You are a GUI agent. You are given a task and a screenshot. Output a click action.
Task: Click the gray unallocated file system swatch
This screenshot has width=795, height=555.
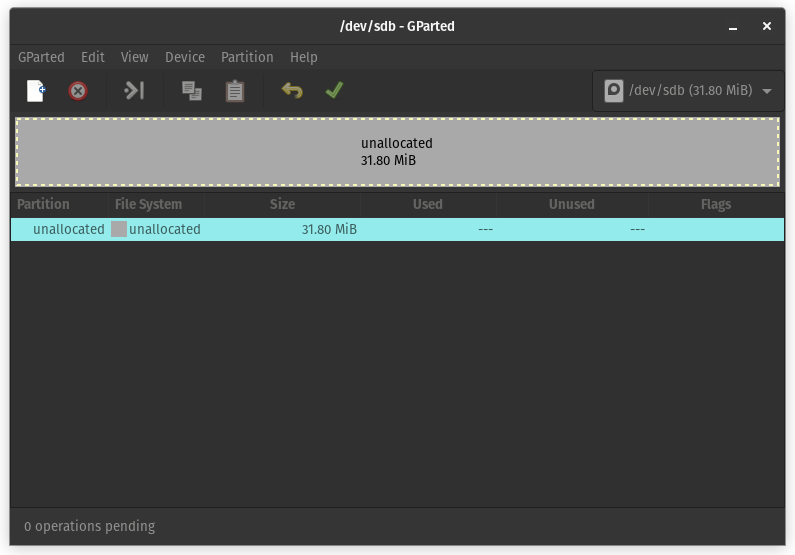click(119, 229)
